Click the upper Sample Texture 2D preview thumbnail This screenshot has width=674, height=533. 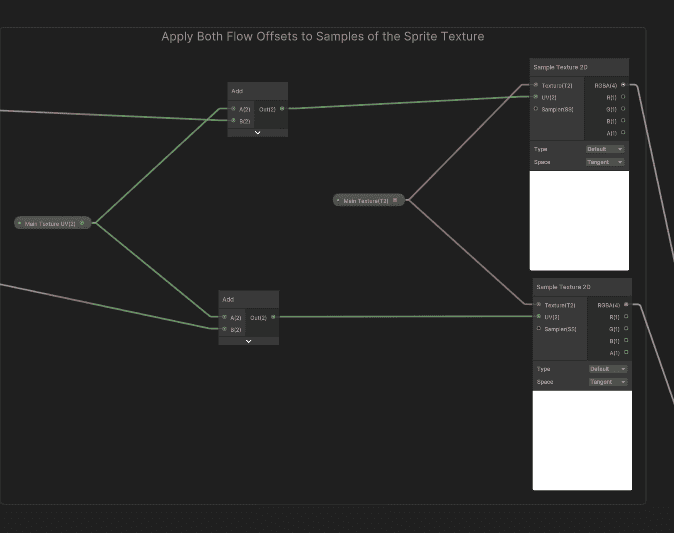click(579, 221)
